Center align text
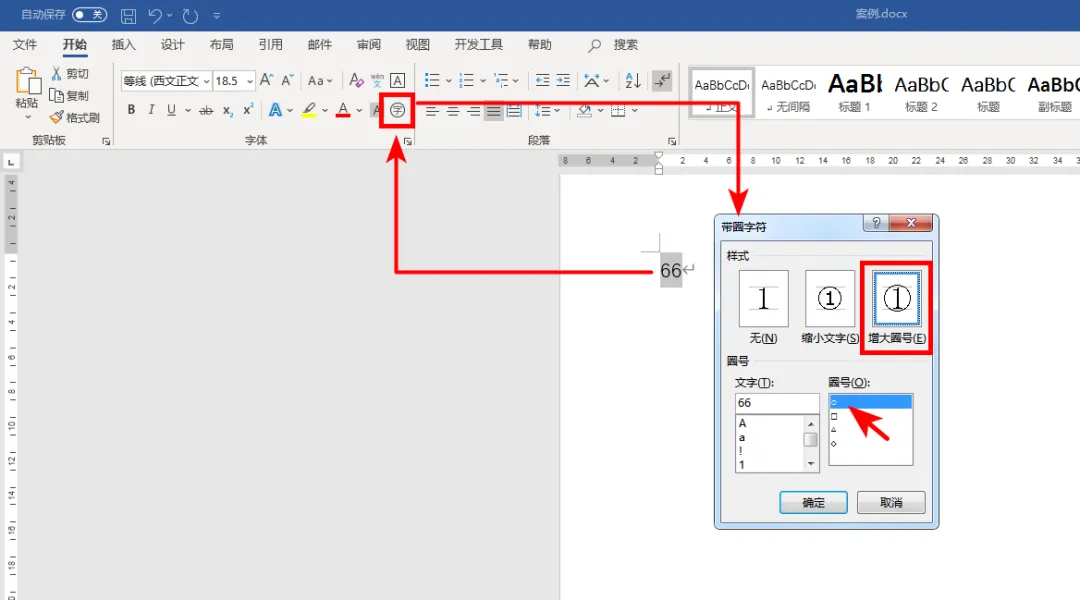 453,110
